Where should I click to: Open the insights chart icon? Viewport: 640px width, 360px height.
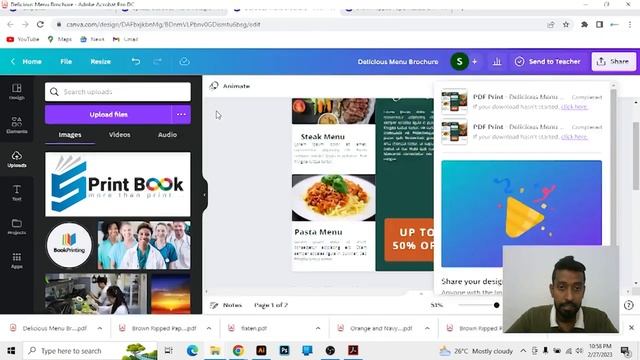pos(497,62)
